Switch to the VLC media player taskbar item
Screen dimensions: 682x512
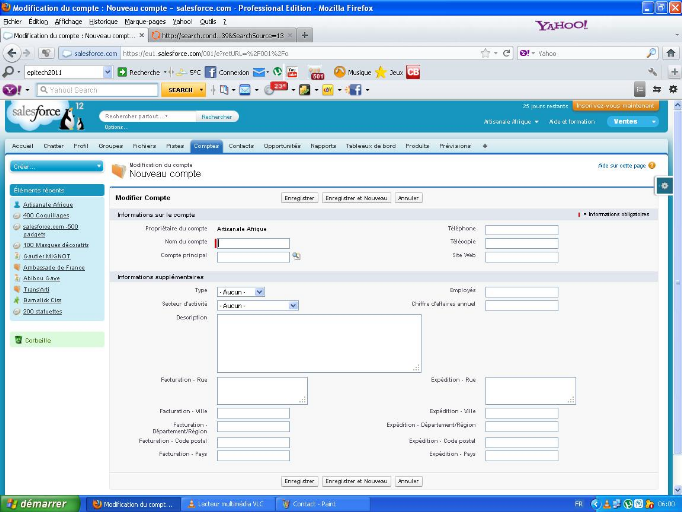tap(226, 504)
